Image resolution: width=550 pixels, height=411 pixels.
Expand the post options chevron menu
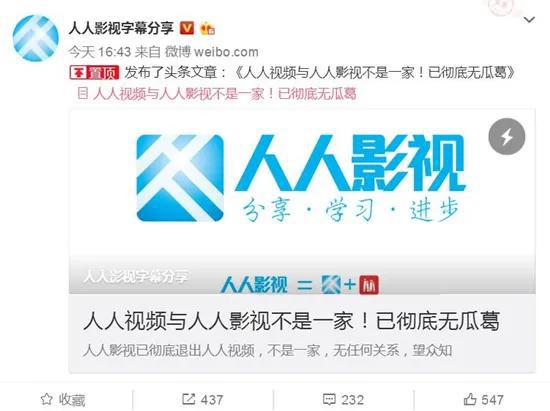pyautogui.click(x=529, y=20)
